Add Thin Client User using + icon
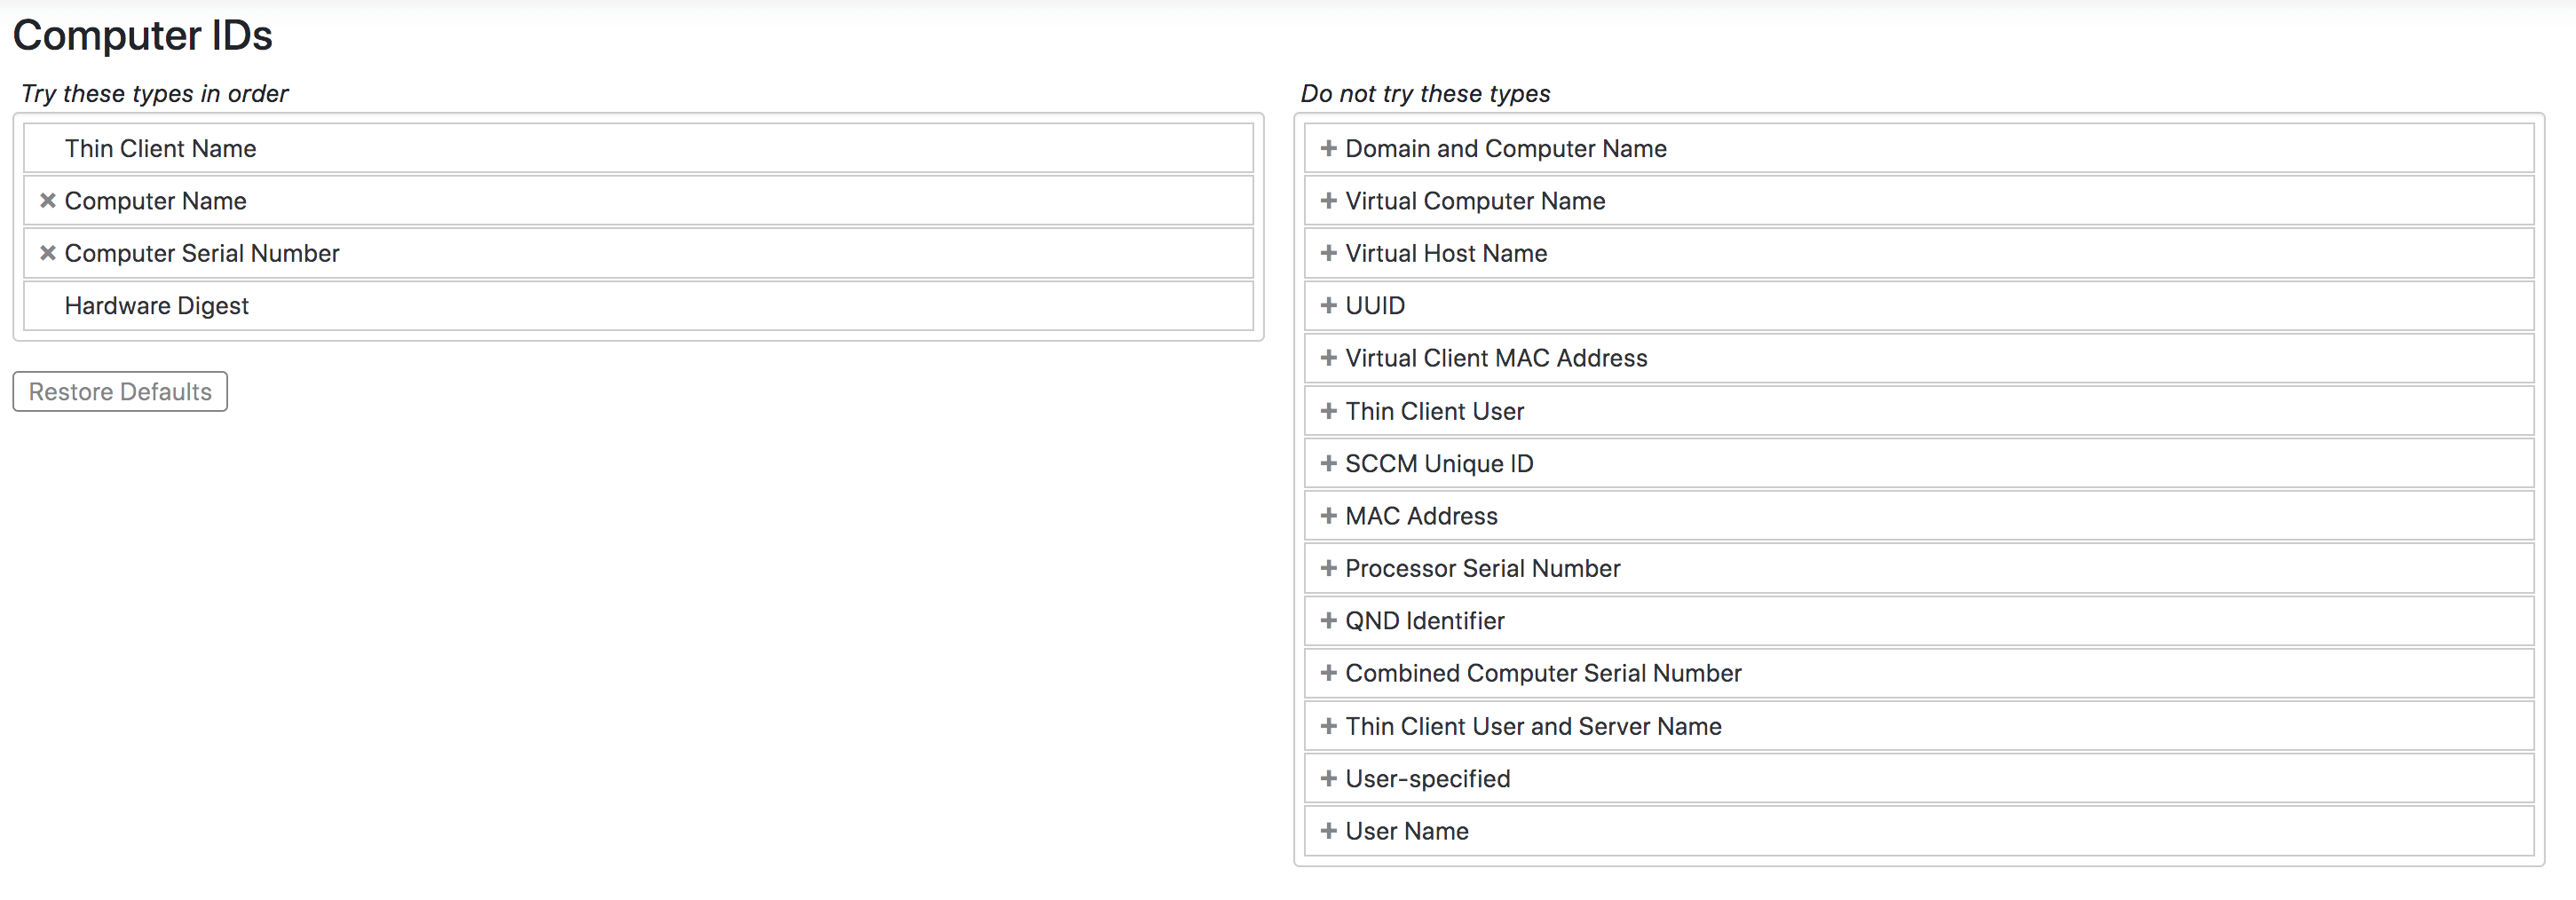Image resolution: width=2576 pixels, height=900 pixels. [x=1328, y=410]
